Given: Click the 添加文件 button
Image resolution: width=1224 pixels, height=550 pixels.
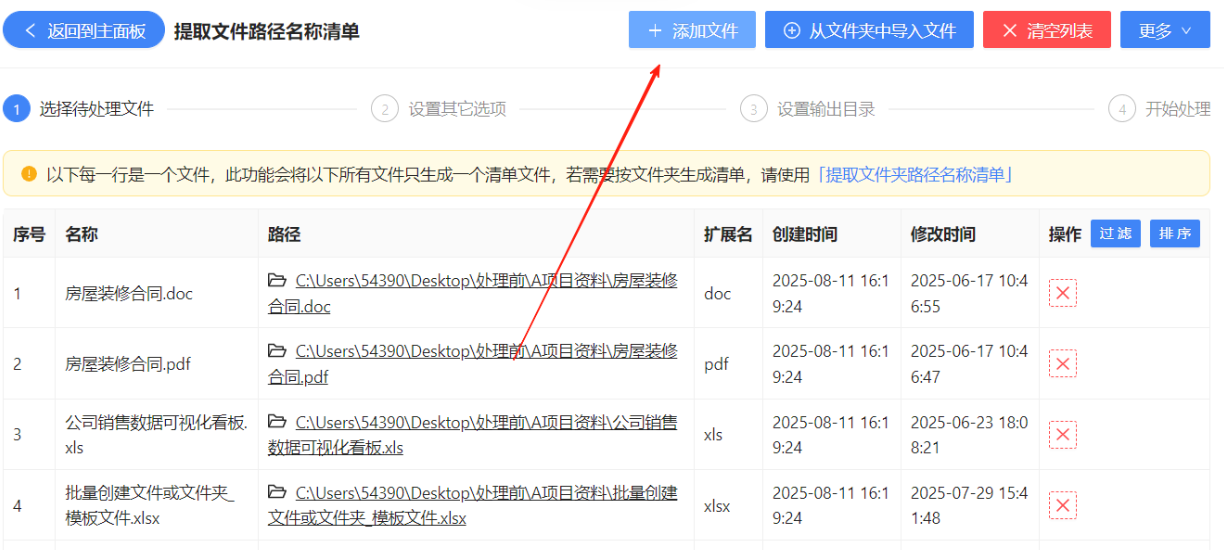Looking at the screenshot, I should [x=692, y=31].
